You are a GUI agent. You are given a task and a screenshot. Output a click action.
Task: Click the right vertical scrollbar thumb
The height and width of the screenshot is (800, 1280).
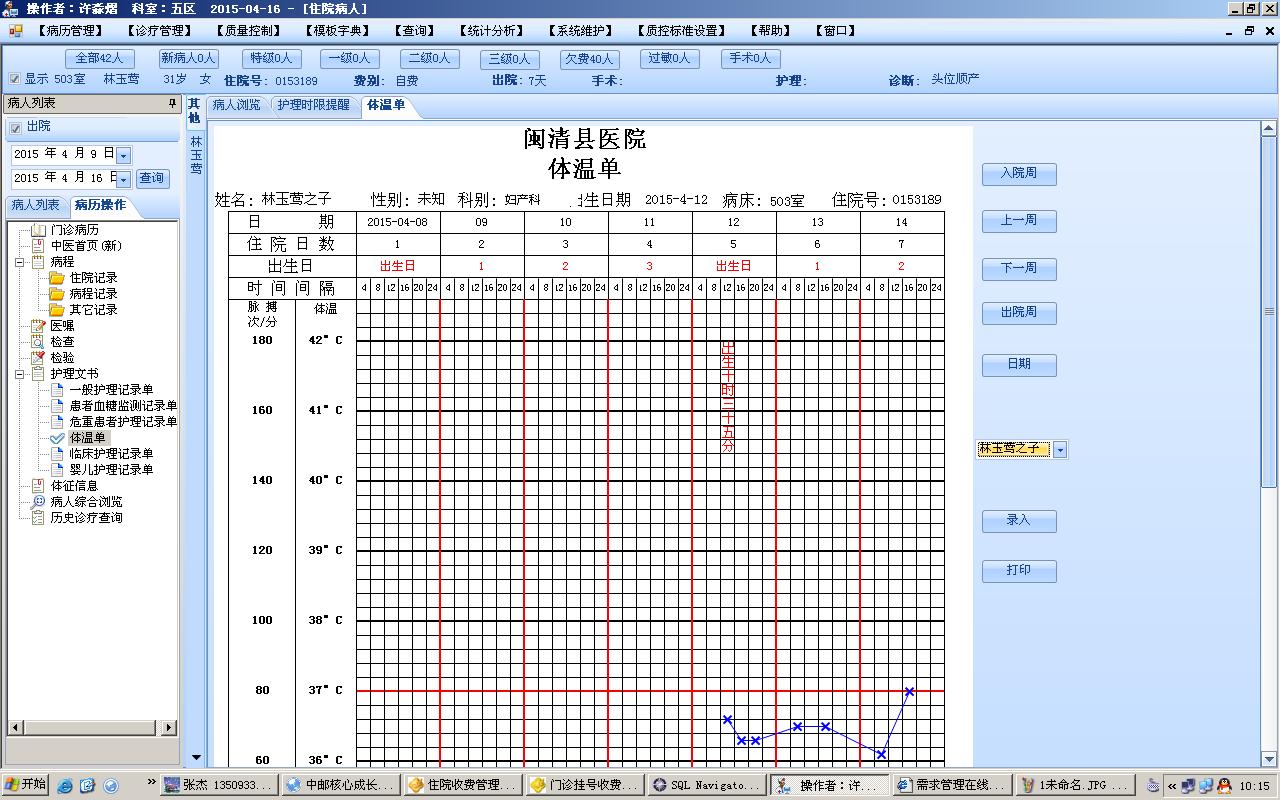(x=1269, y=312)
